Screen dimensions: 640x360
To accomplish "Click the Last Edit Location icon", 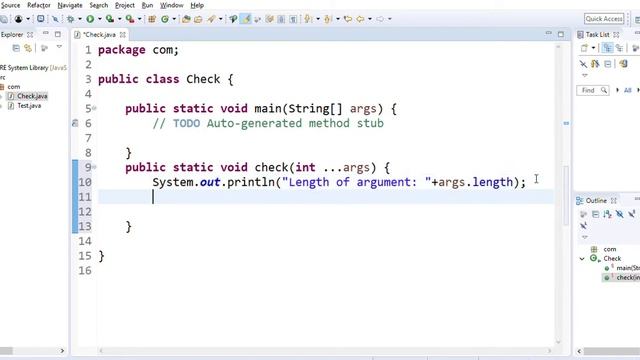I will 348,19.
